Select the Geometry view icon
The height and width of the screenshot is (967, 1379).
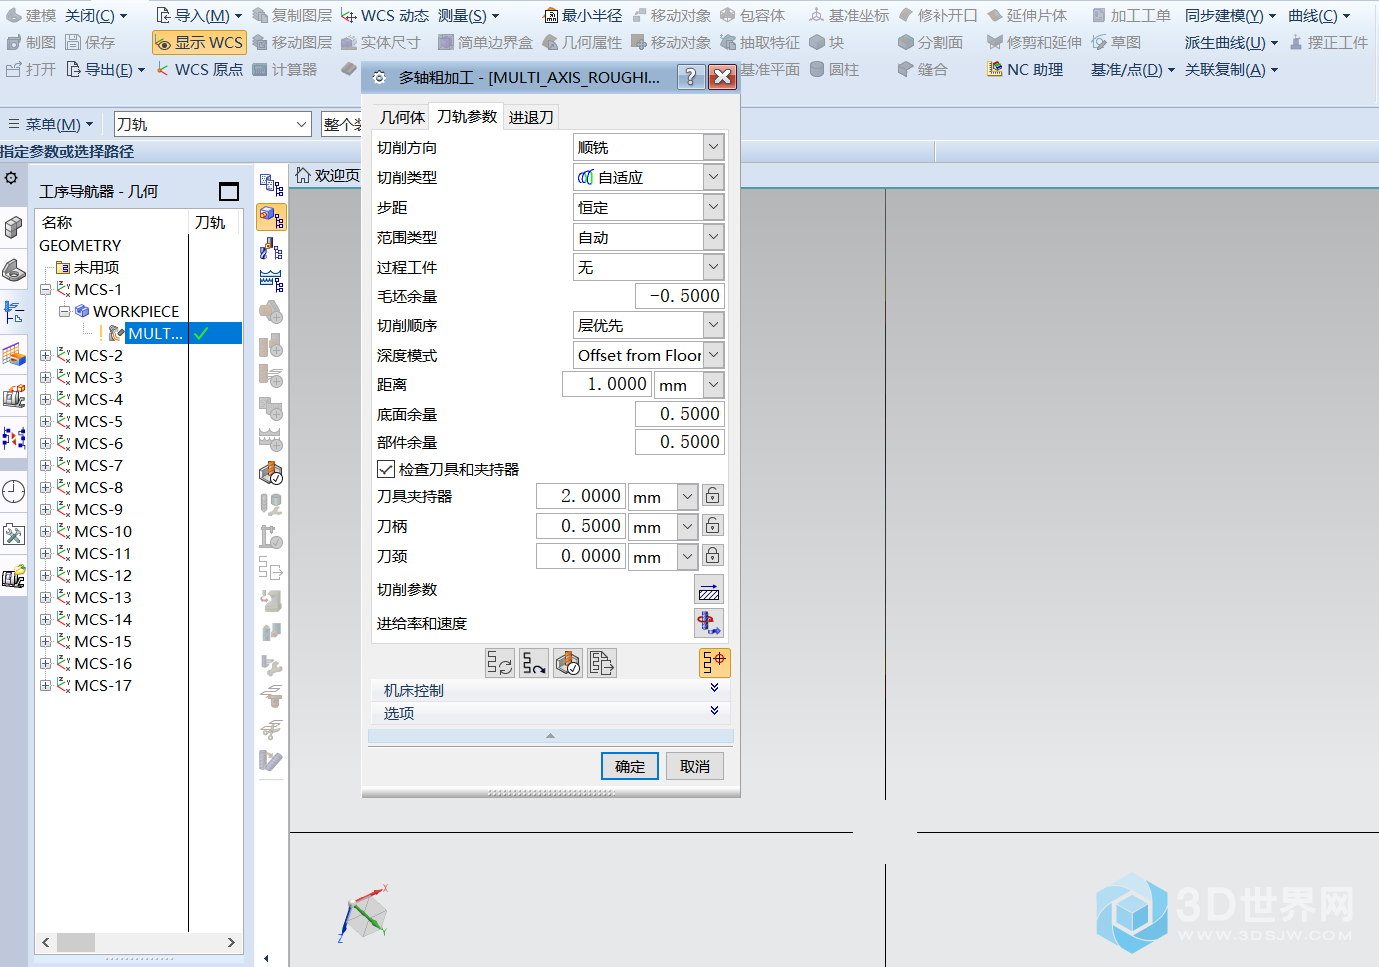271,217
